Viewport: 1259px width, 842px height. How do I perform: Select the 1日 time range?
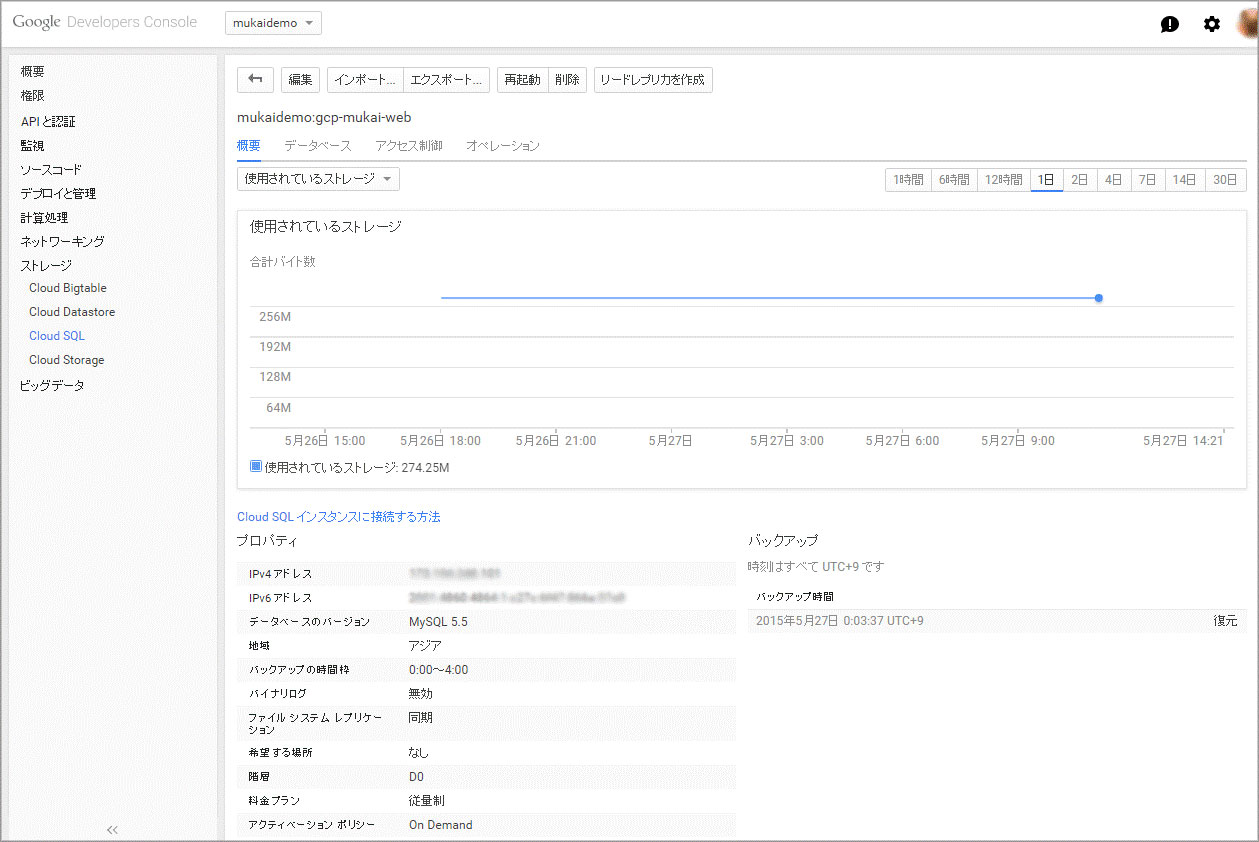pyautogui.click(x=1046, y=180)
